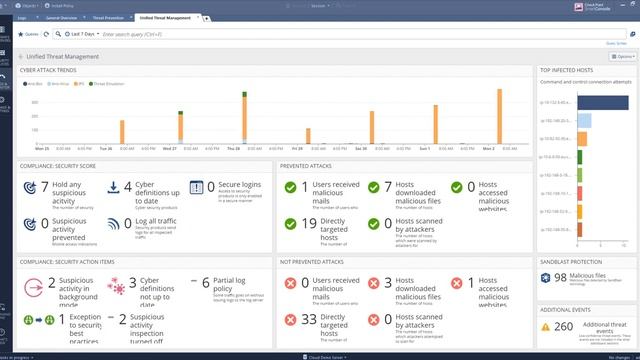This screenshot has height=360, width=640.
Task: Click the Suspicious activity prevented target icon
Action: pyautogui.click(x=30, y=224)
